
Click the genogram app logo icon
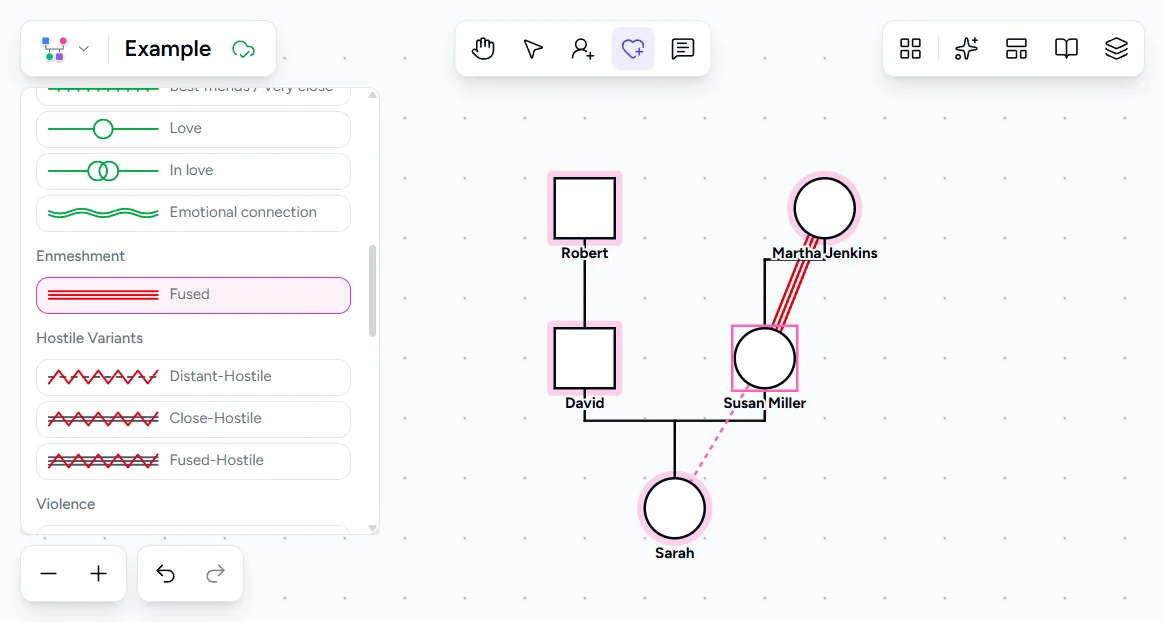point(54,49)
